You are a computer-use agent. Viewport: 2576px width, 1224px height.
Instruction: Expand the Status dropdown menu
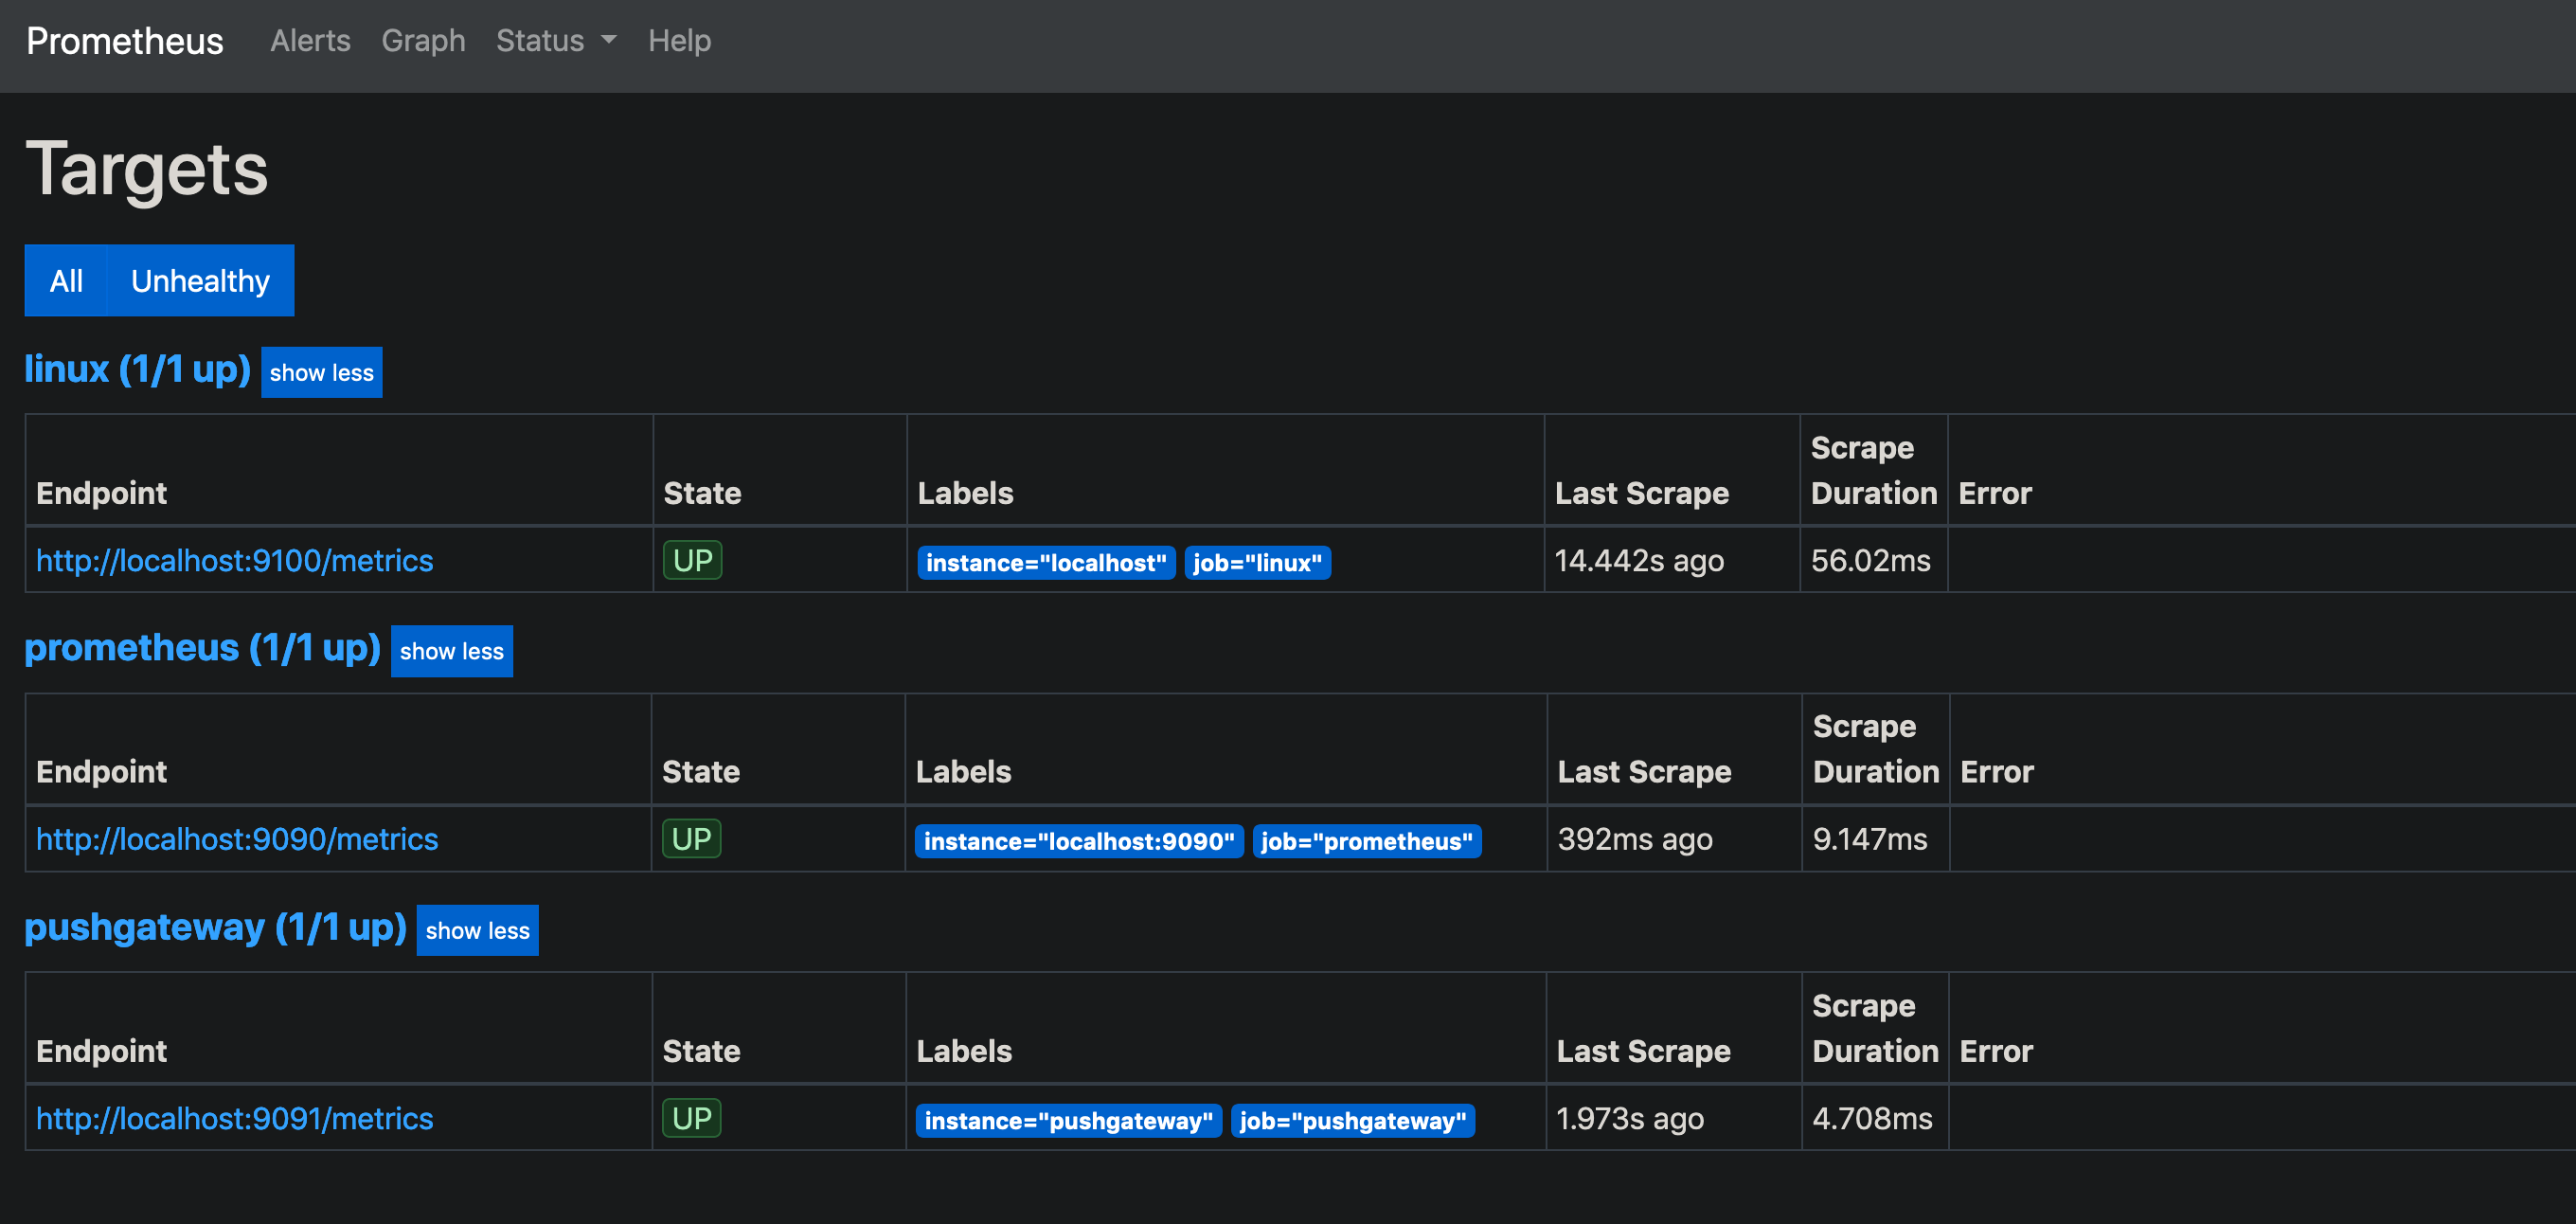pos(556,41)
